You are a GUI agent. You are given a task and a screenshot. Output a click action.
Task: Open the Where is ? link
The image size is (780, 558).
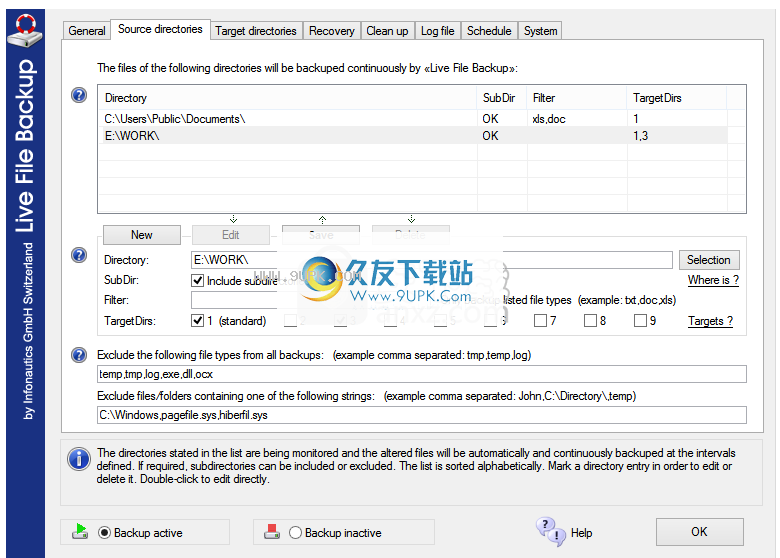pyautogui.click(x=713, y=280)
